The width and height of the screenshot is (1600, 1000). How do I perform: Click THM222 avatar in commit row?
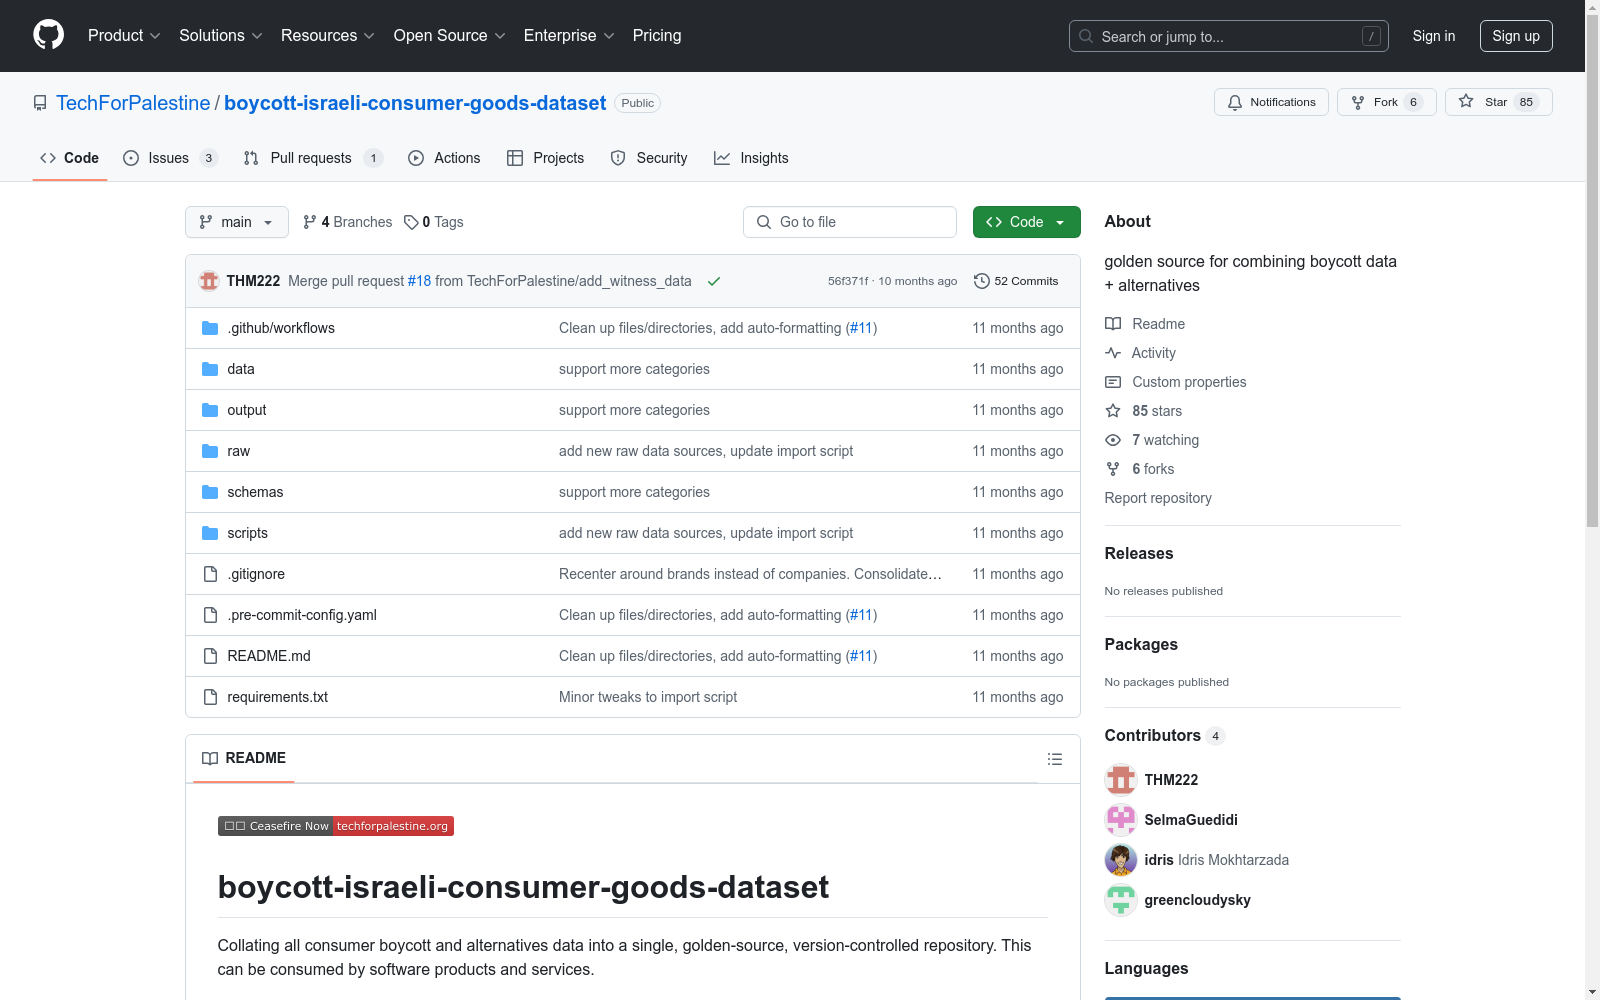pyautogui.click(x=209, y=281)
